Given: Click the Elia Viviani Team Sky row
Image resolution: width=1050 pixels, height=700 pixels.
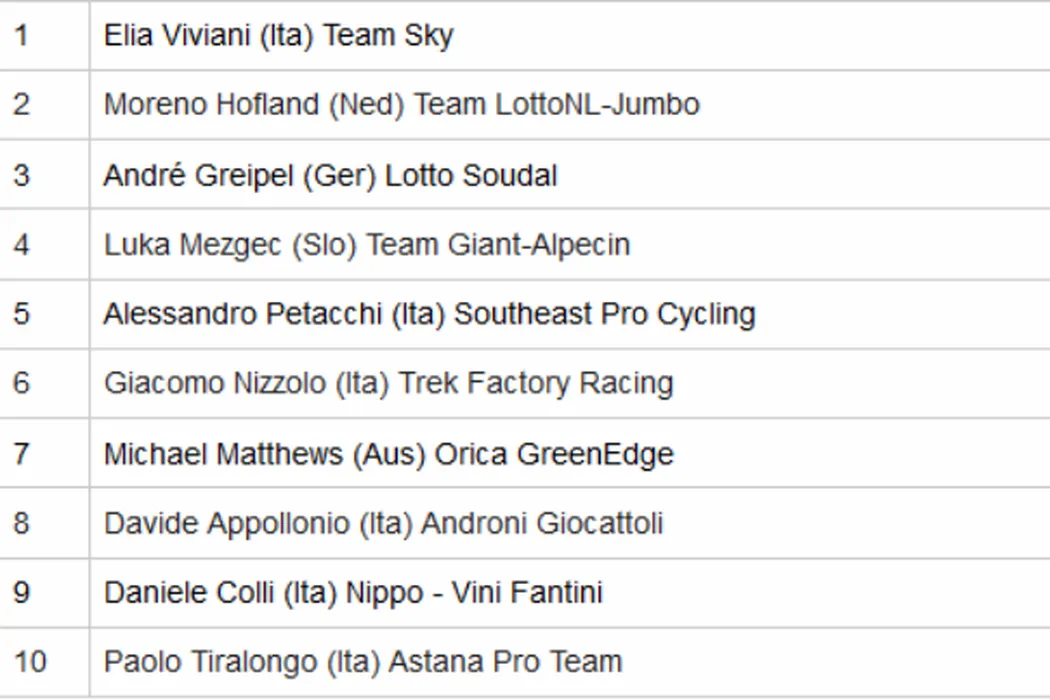Looking at the screenshot, I should (278, 36).
